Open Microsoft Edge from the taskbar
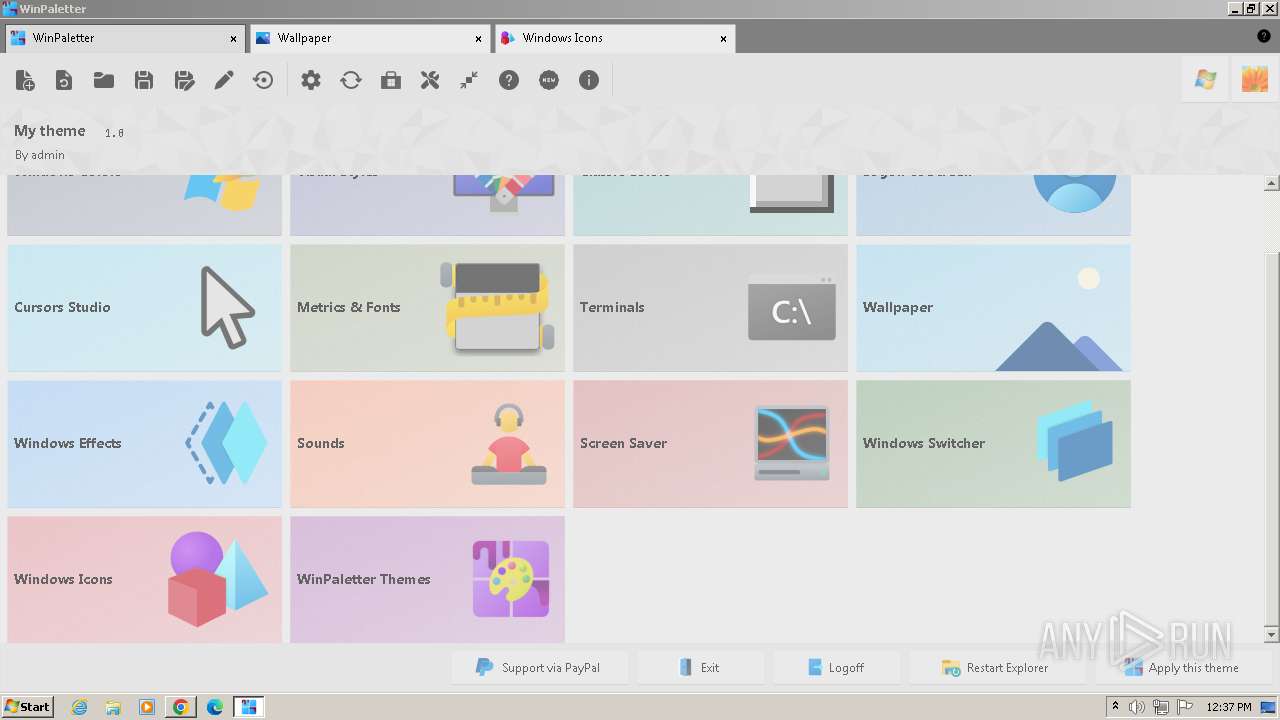This screenshot has width=1280, height=720. point(215,707)
